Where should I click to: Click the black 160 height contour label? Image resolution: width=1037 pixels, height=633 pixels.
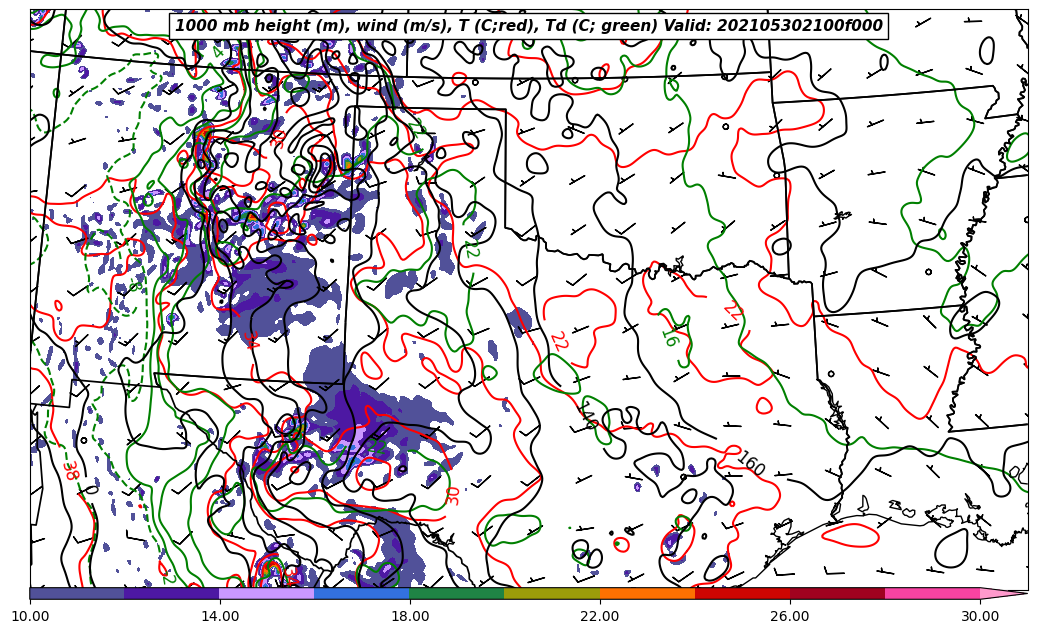pyautogui.click(x=750, y=463)
